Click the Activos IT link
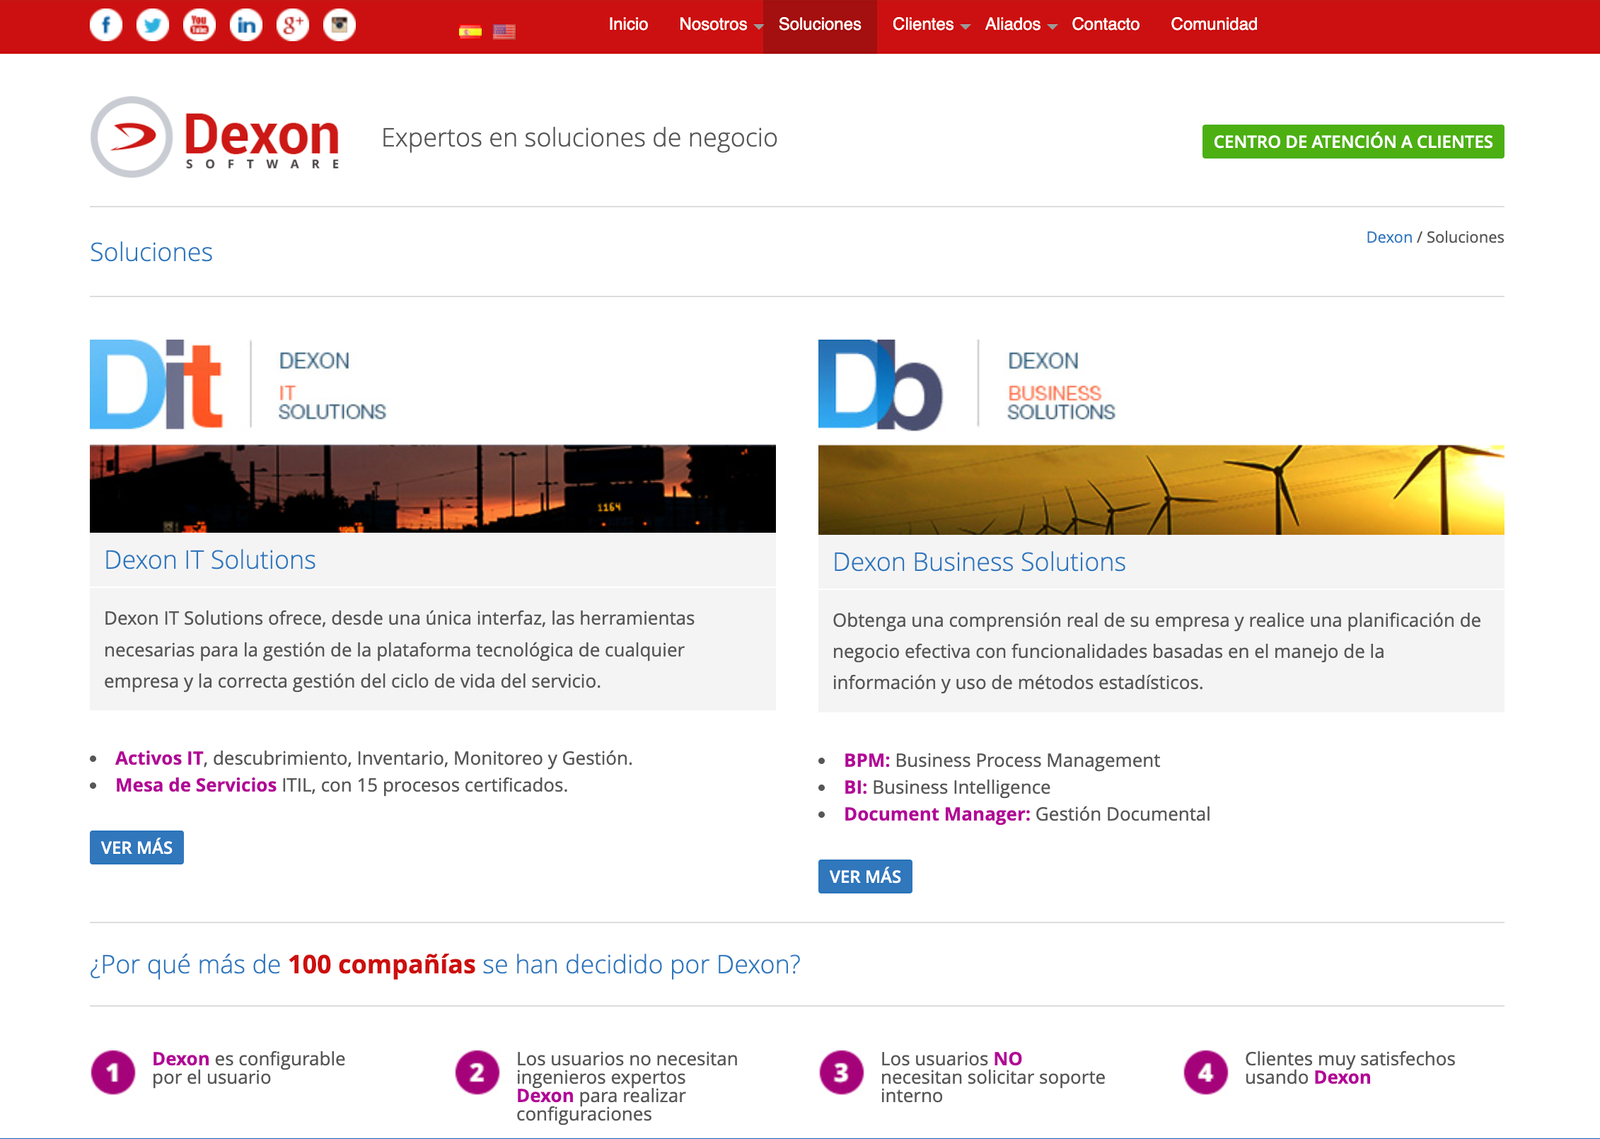This screenshot has height=1139, width=1600. tap(159, 758)
